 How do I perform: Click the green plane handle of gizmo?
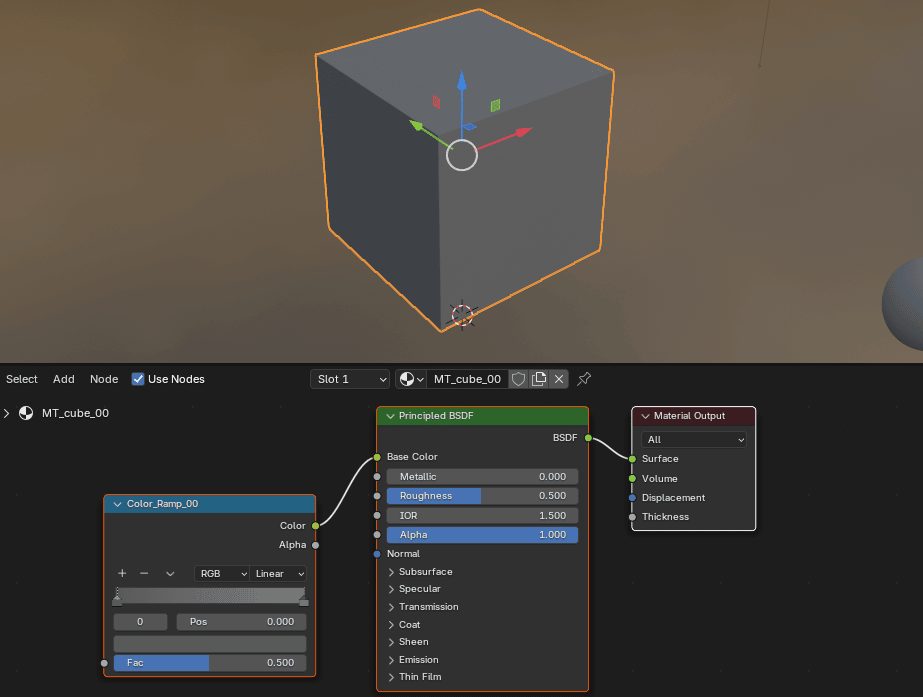point(496,105)
